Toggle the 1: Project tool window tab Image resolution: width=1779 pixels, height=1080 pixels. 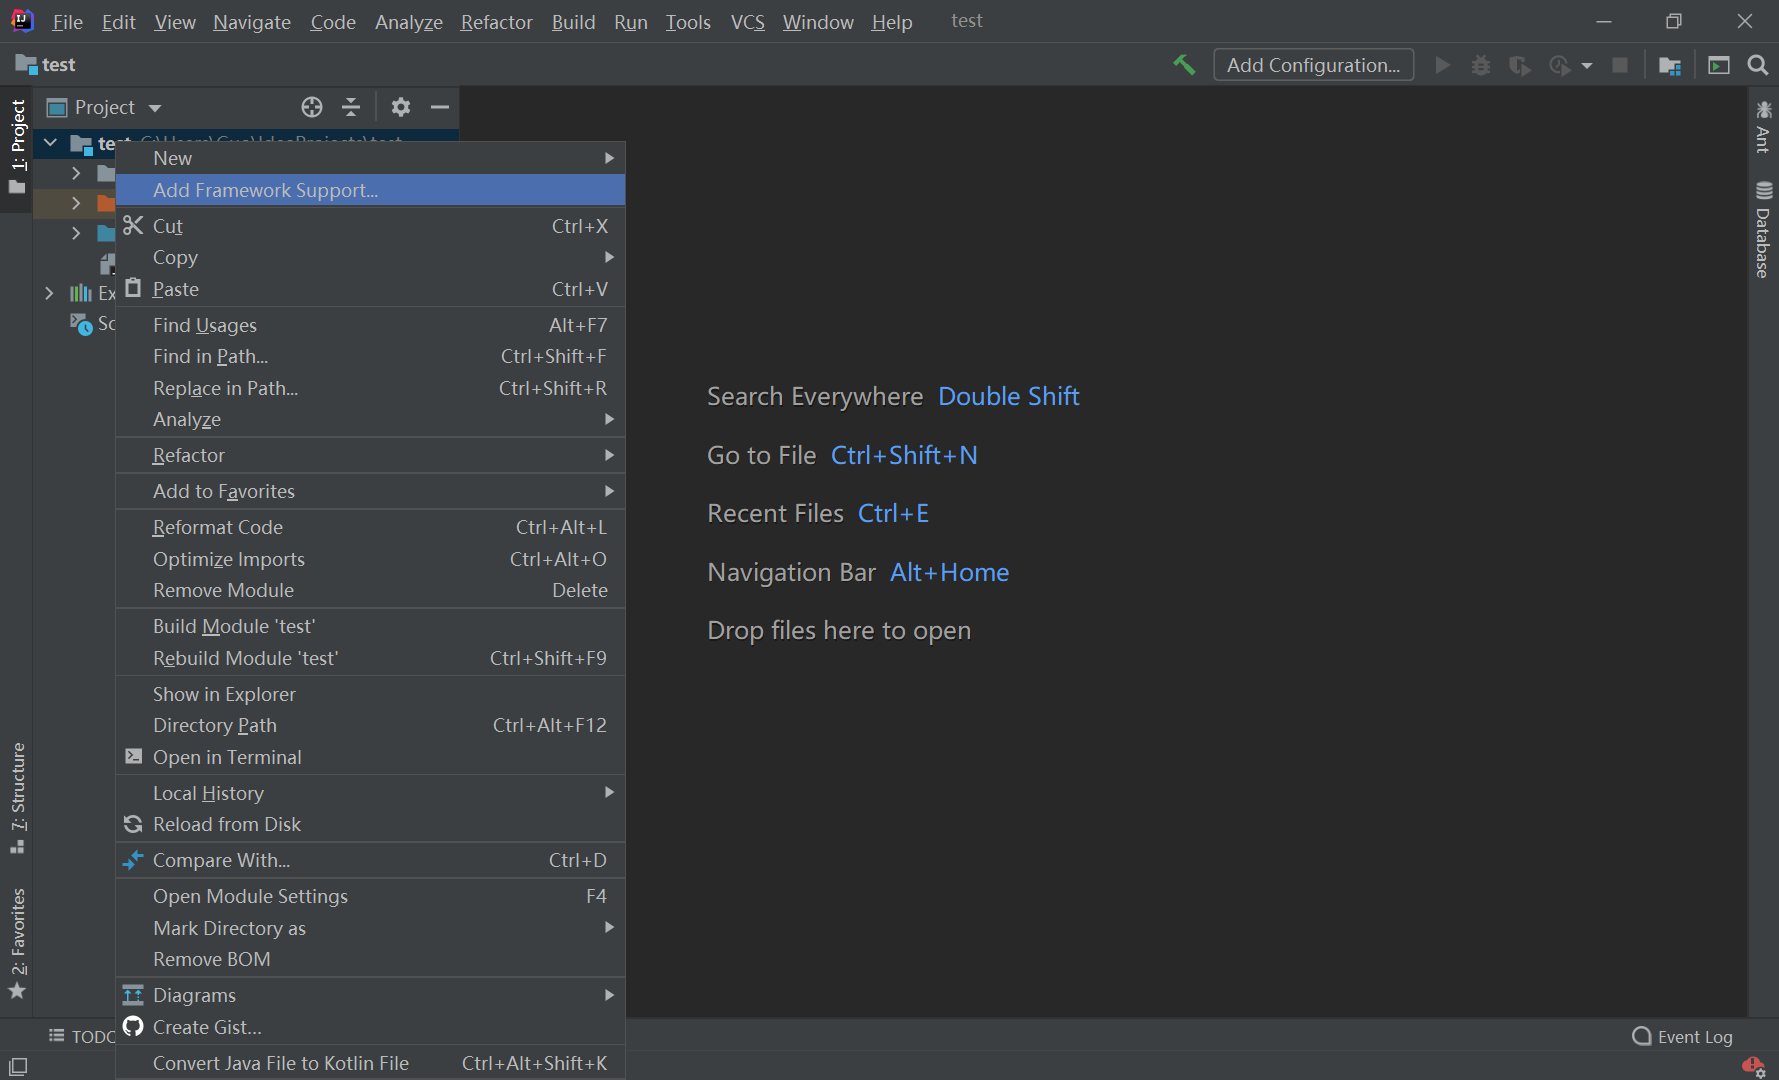pos(17,147)
